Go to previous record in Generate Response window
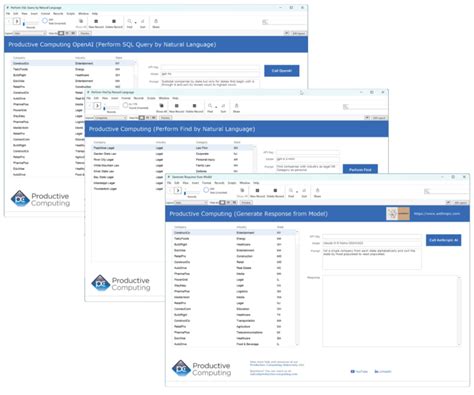 [171, 190]
